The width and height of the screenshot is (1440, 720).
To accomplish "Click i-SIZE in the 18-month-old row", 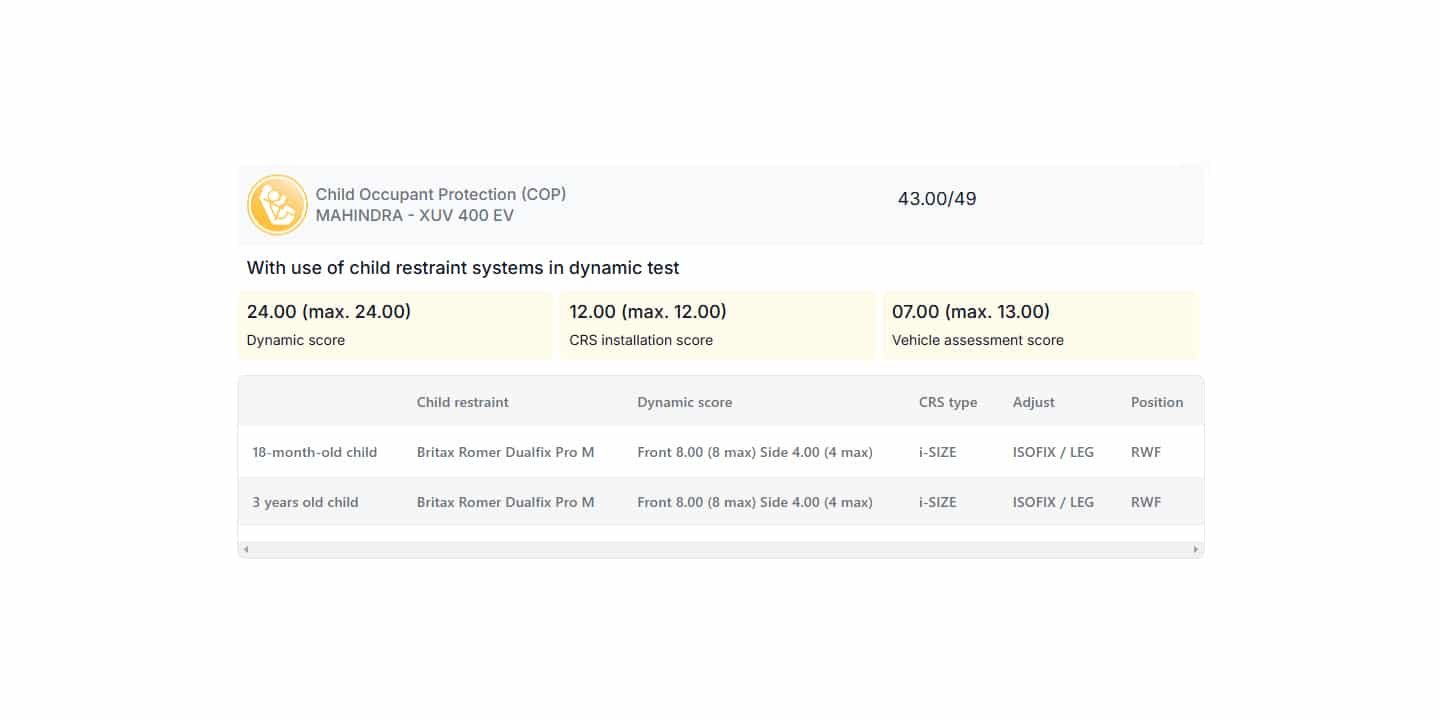I will point(938,452).
